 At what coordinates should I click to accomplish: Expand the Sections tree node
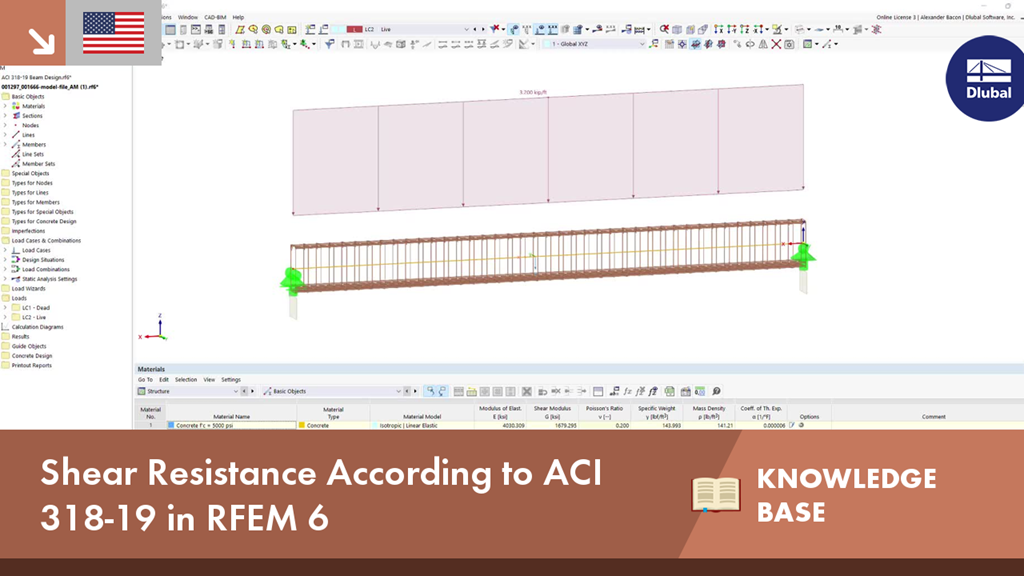tap(6, 116)
